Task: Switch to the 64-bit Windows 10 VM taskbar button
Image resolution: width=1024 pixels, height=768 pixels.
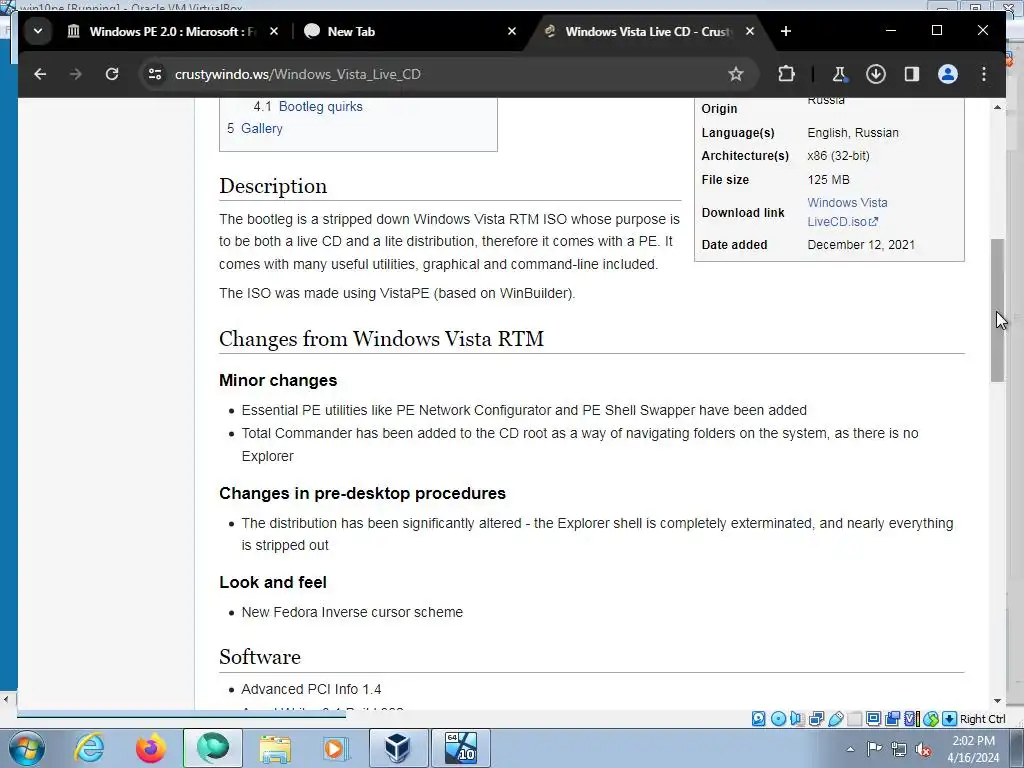Action: tap(460, 748)
